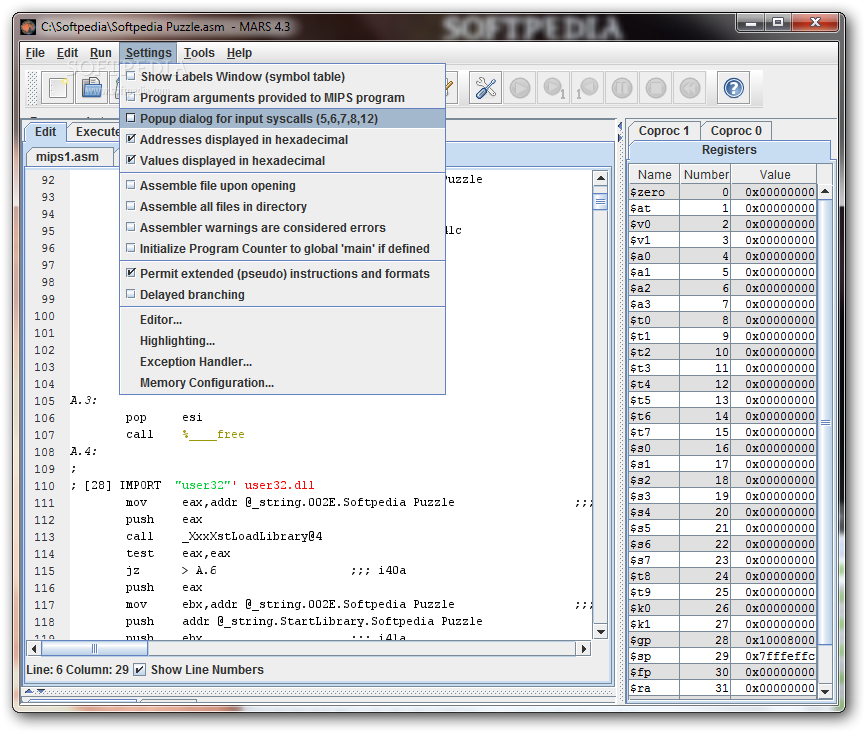Click editor vertical scrollbar up arrow
Image resolution: width=866 pixels, height=733 pixels.
(x=600, y=178)
